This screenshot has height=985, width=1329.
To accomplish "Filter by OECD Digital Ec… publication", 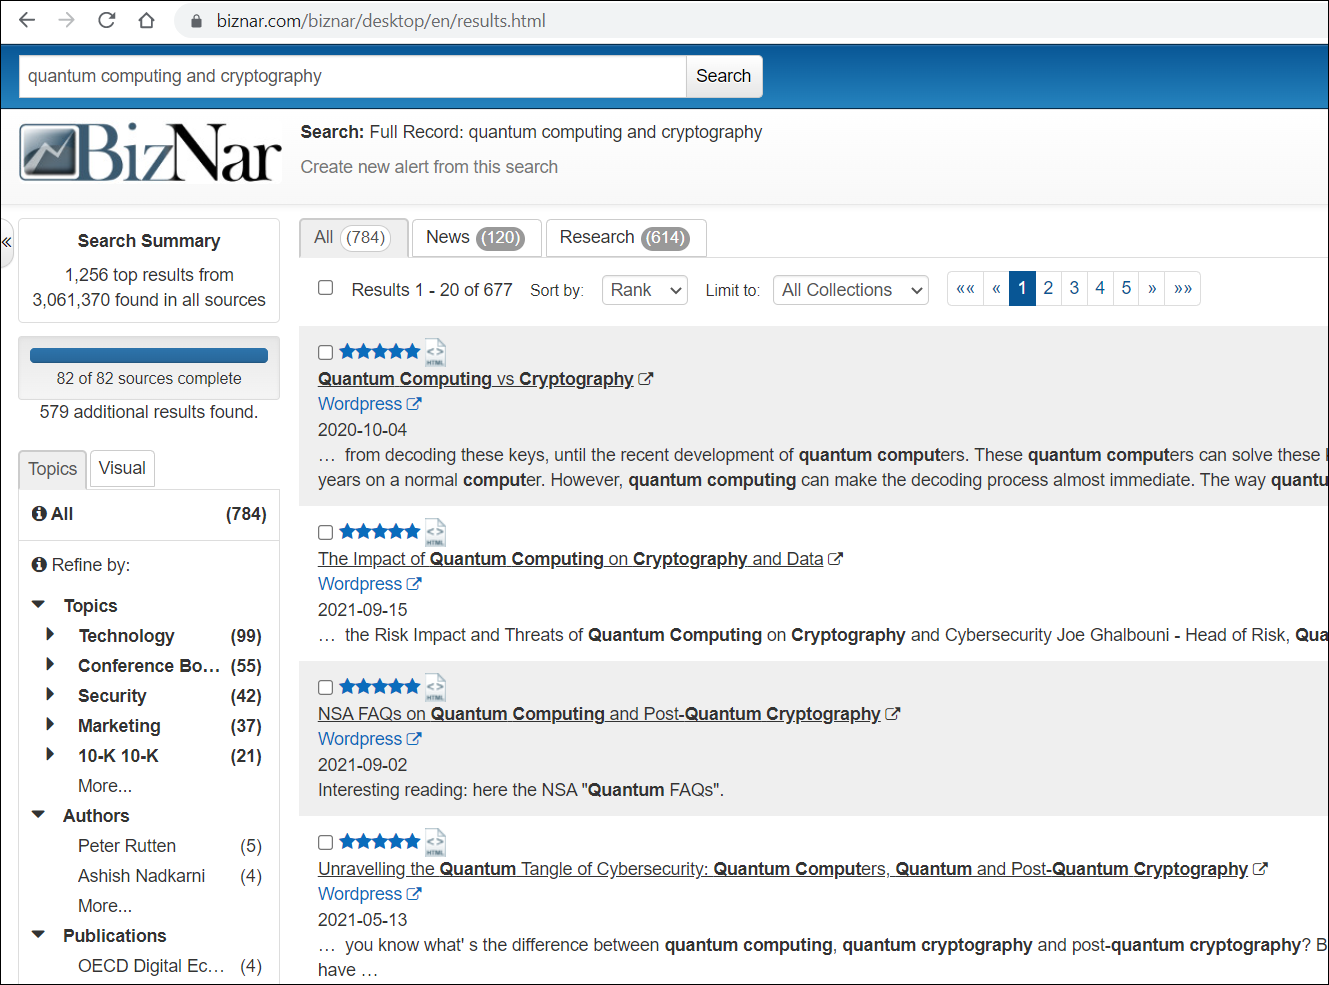I will coord(151,966).
